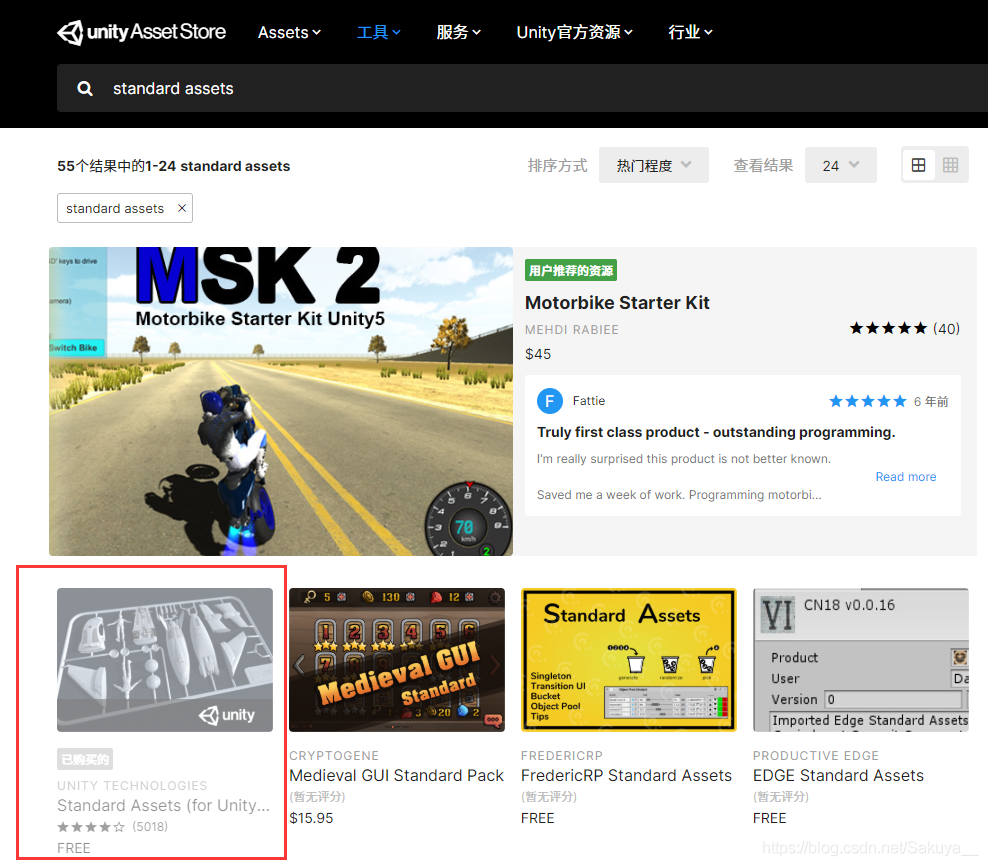Screen dimensions: 988x866
Task: Open the 24 results-per-page dropdown
Action: click(x=841, y=165)
